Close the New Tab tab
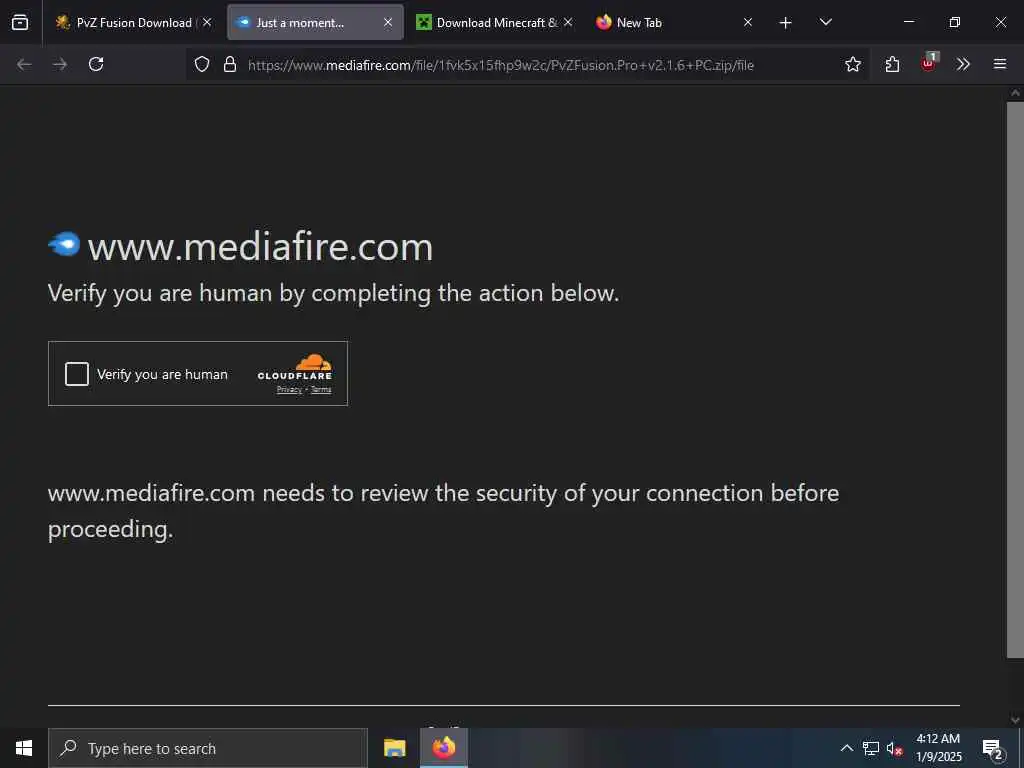Viewport: 1024px width, 768px height. (x=748, y=22)
